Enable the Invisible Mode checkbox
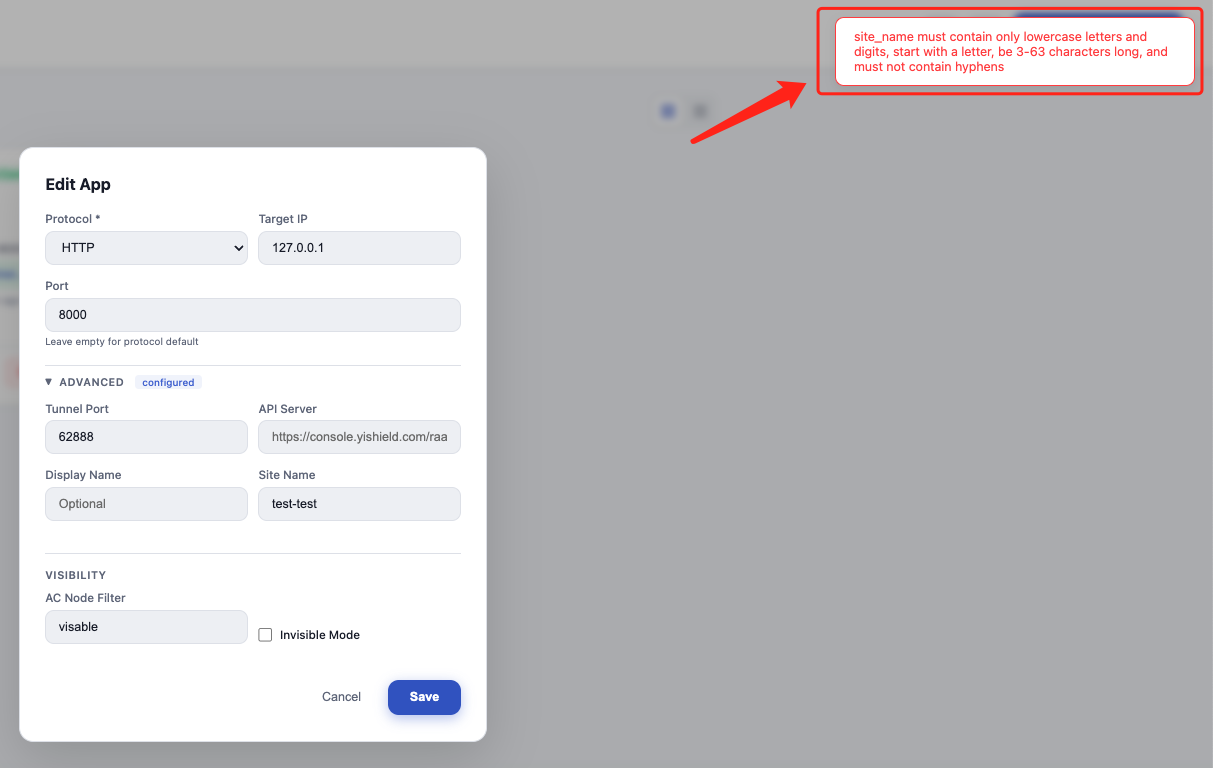This screenshot has height=768, width=1213. [265, 635]
